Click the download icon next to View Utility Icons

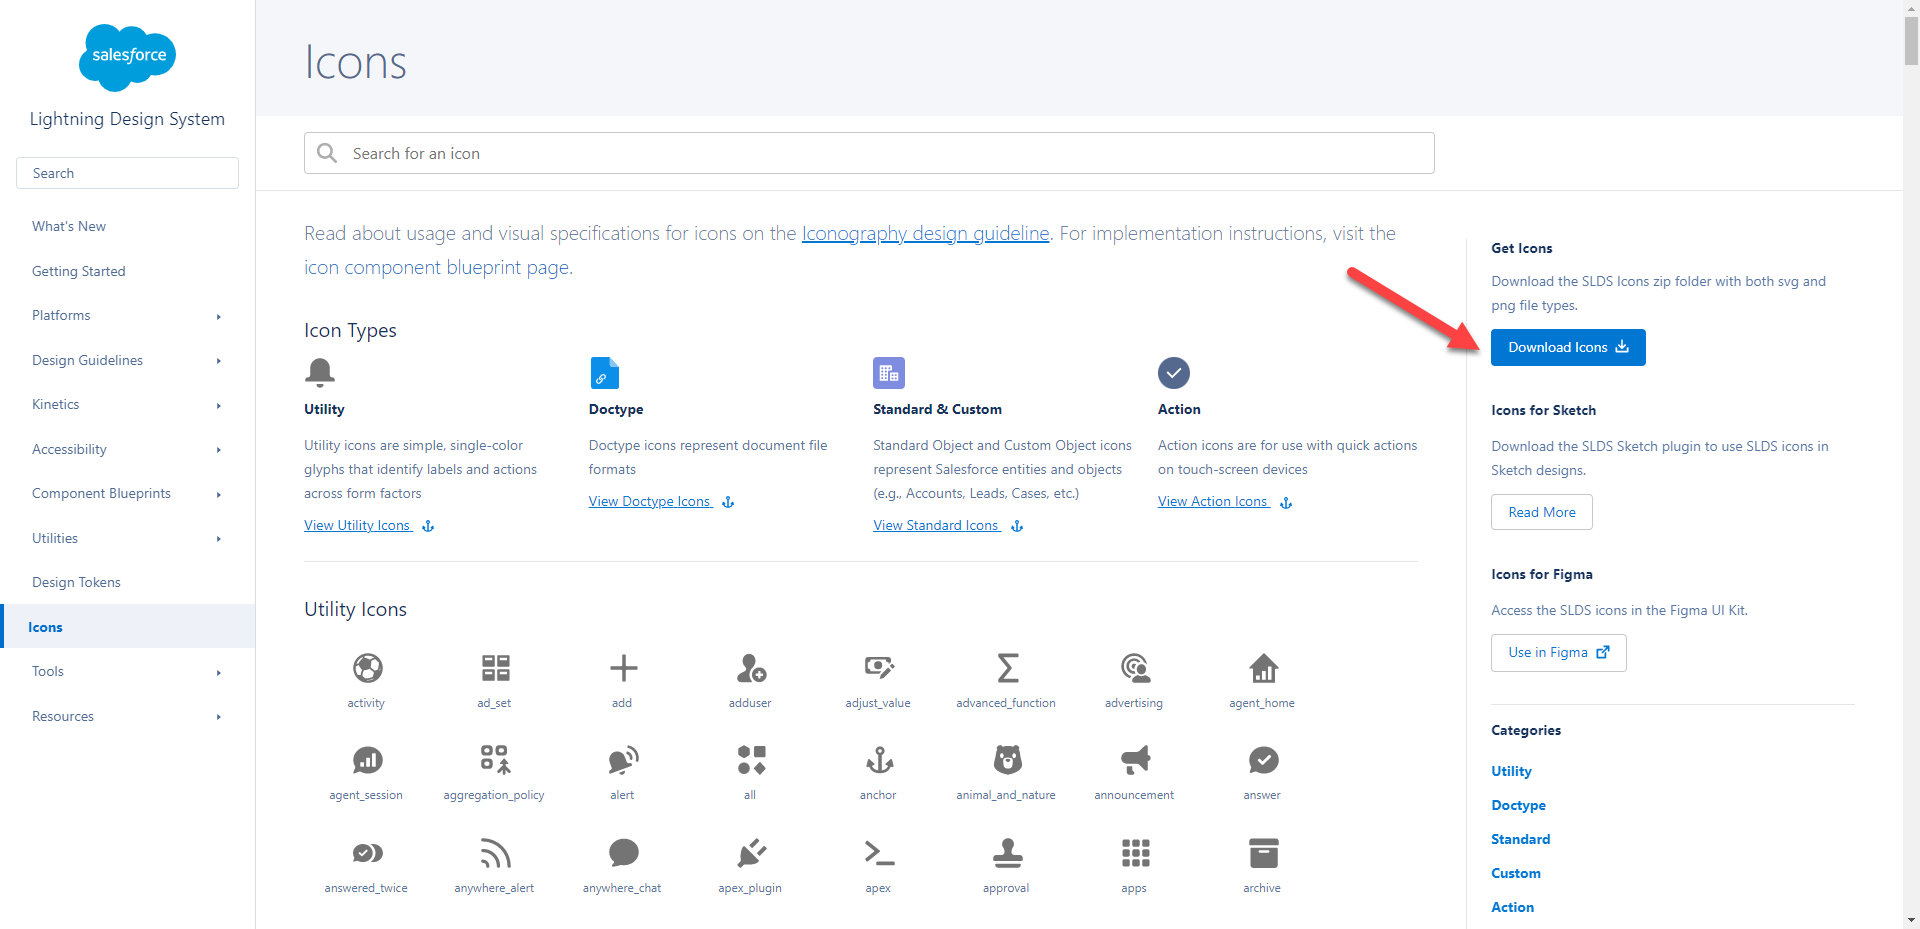(428, 525)
